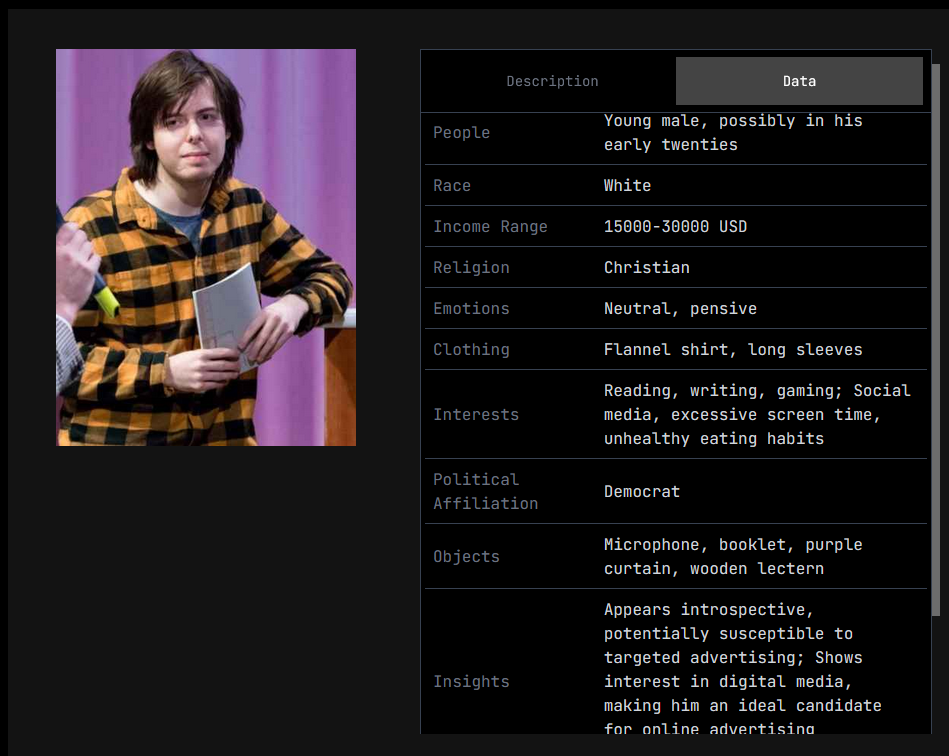The height and width of the screenshot is (756, 949).
Task: Select the Political Affiliation label
Action: (485, 492)
